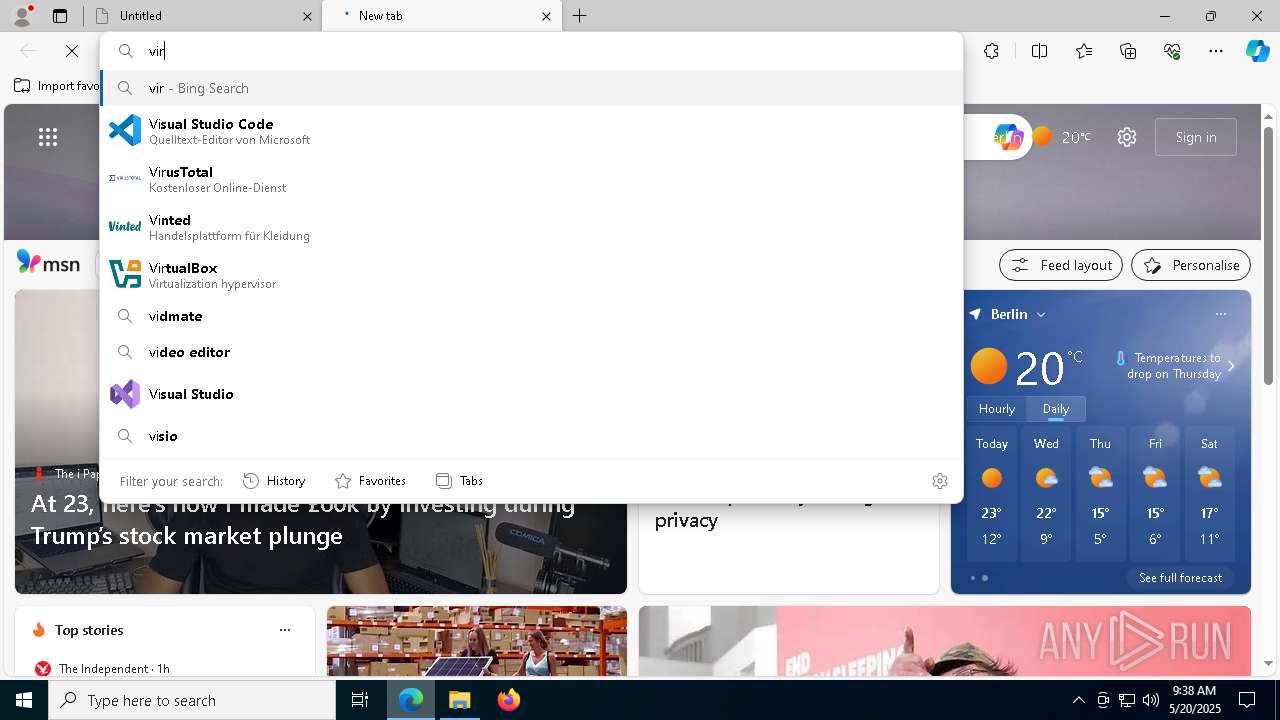1280x720 pixels.
Task: Open File Explorer from taskbar
Action: (x=460, y=700)
